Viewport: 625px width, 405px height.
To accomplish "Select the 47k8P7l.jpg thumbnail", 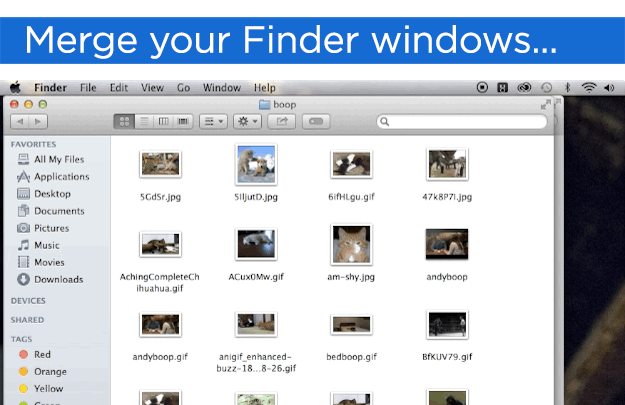I will [x=447, y=164].
